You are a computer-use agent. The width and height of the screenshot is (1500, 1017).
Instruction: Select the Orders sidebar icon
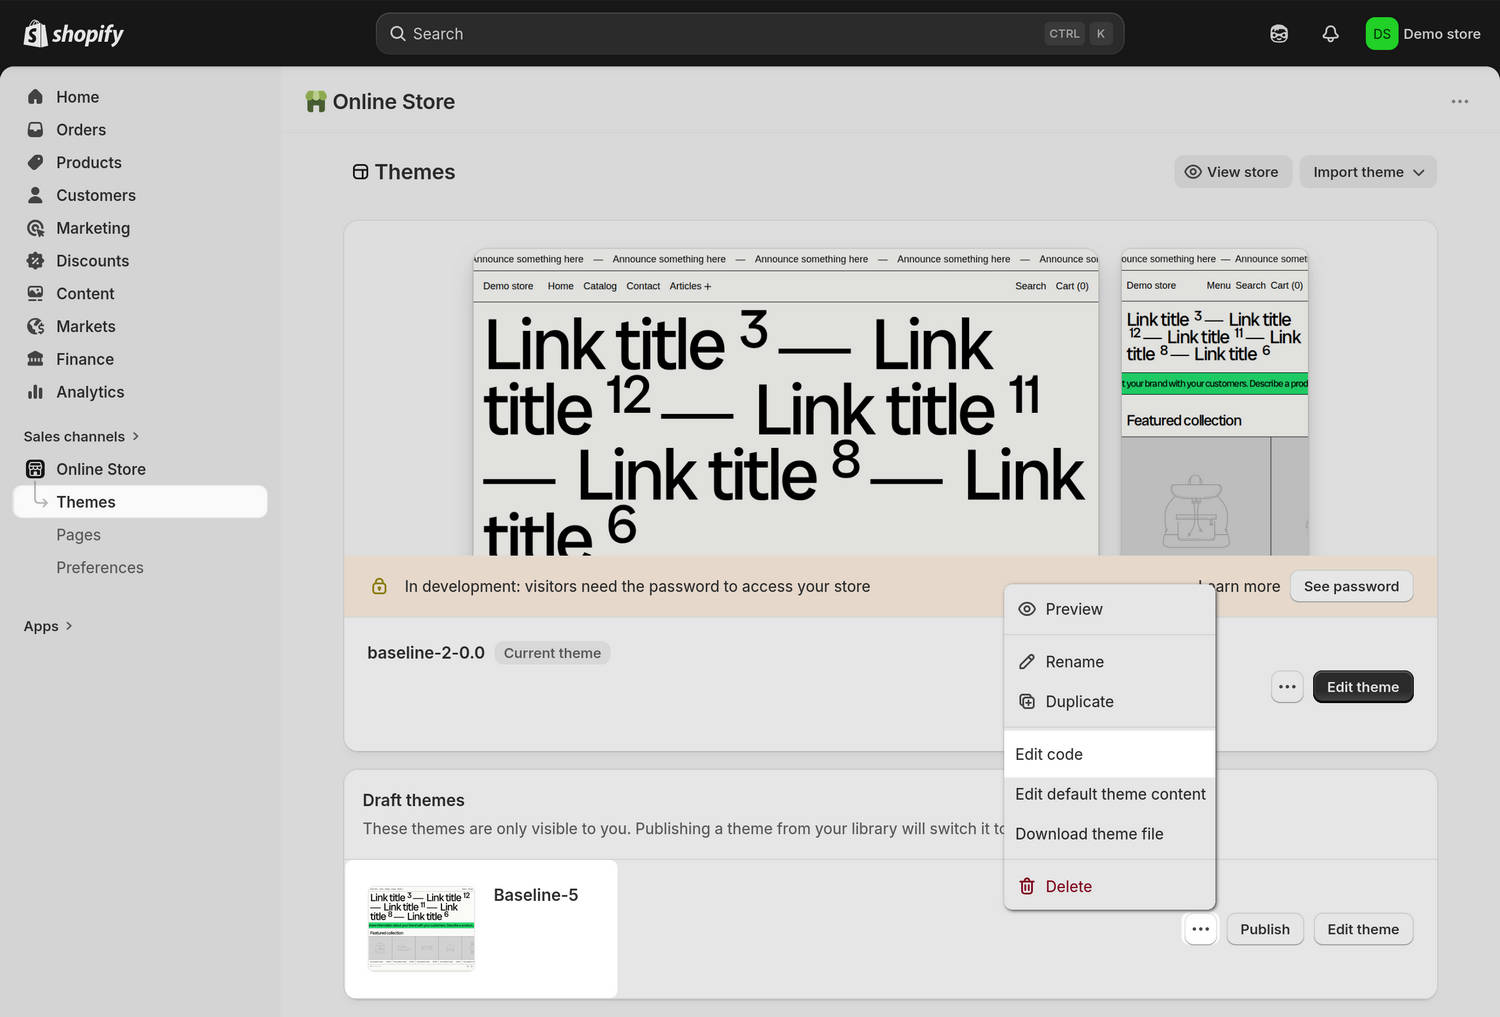[36, 129]
